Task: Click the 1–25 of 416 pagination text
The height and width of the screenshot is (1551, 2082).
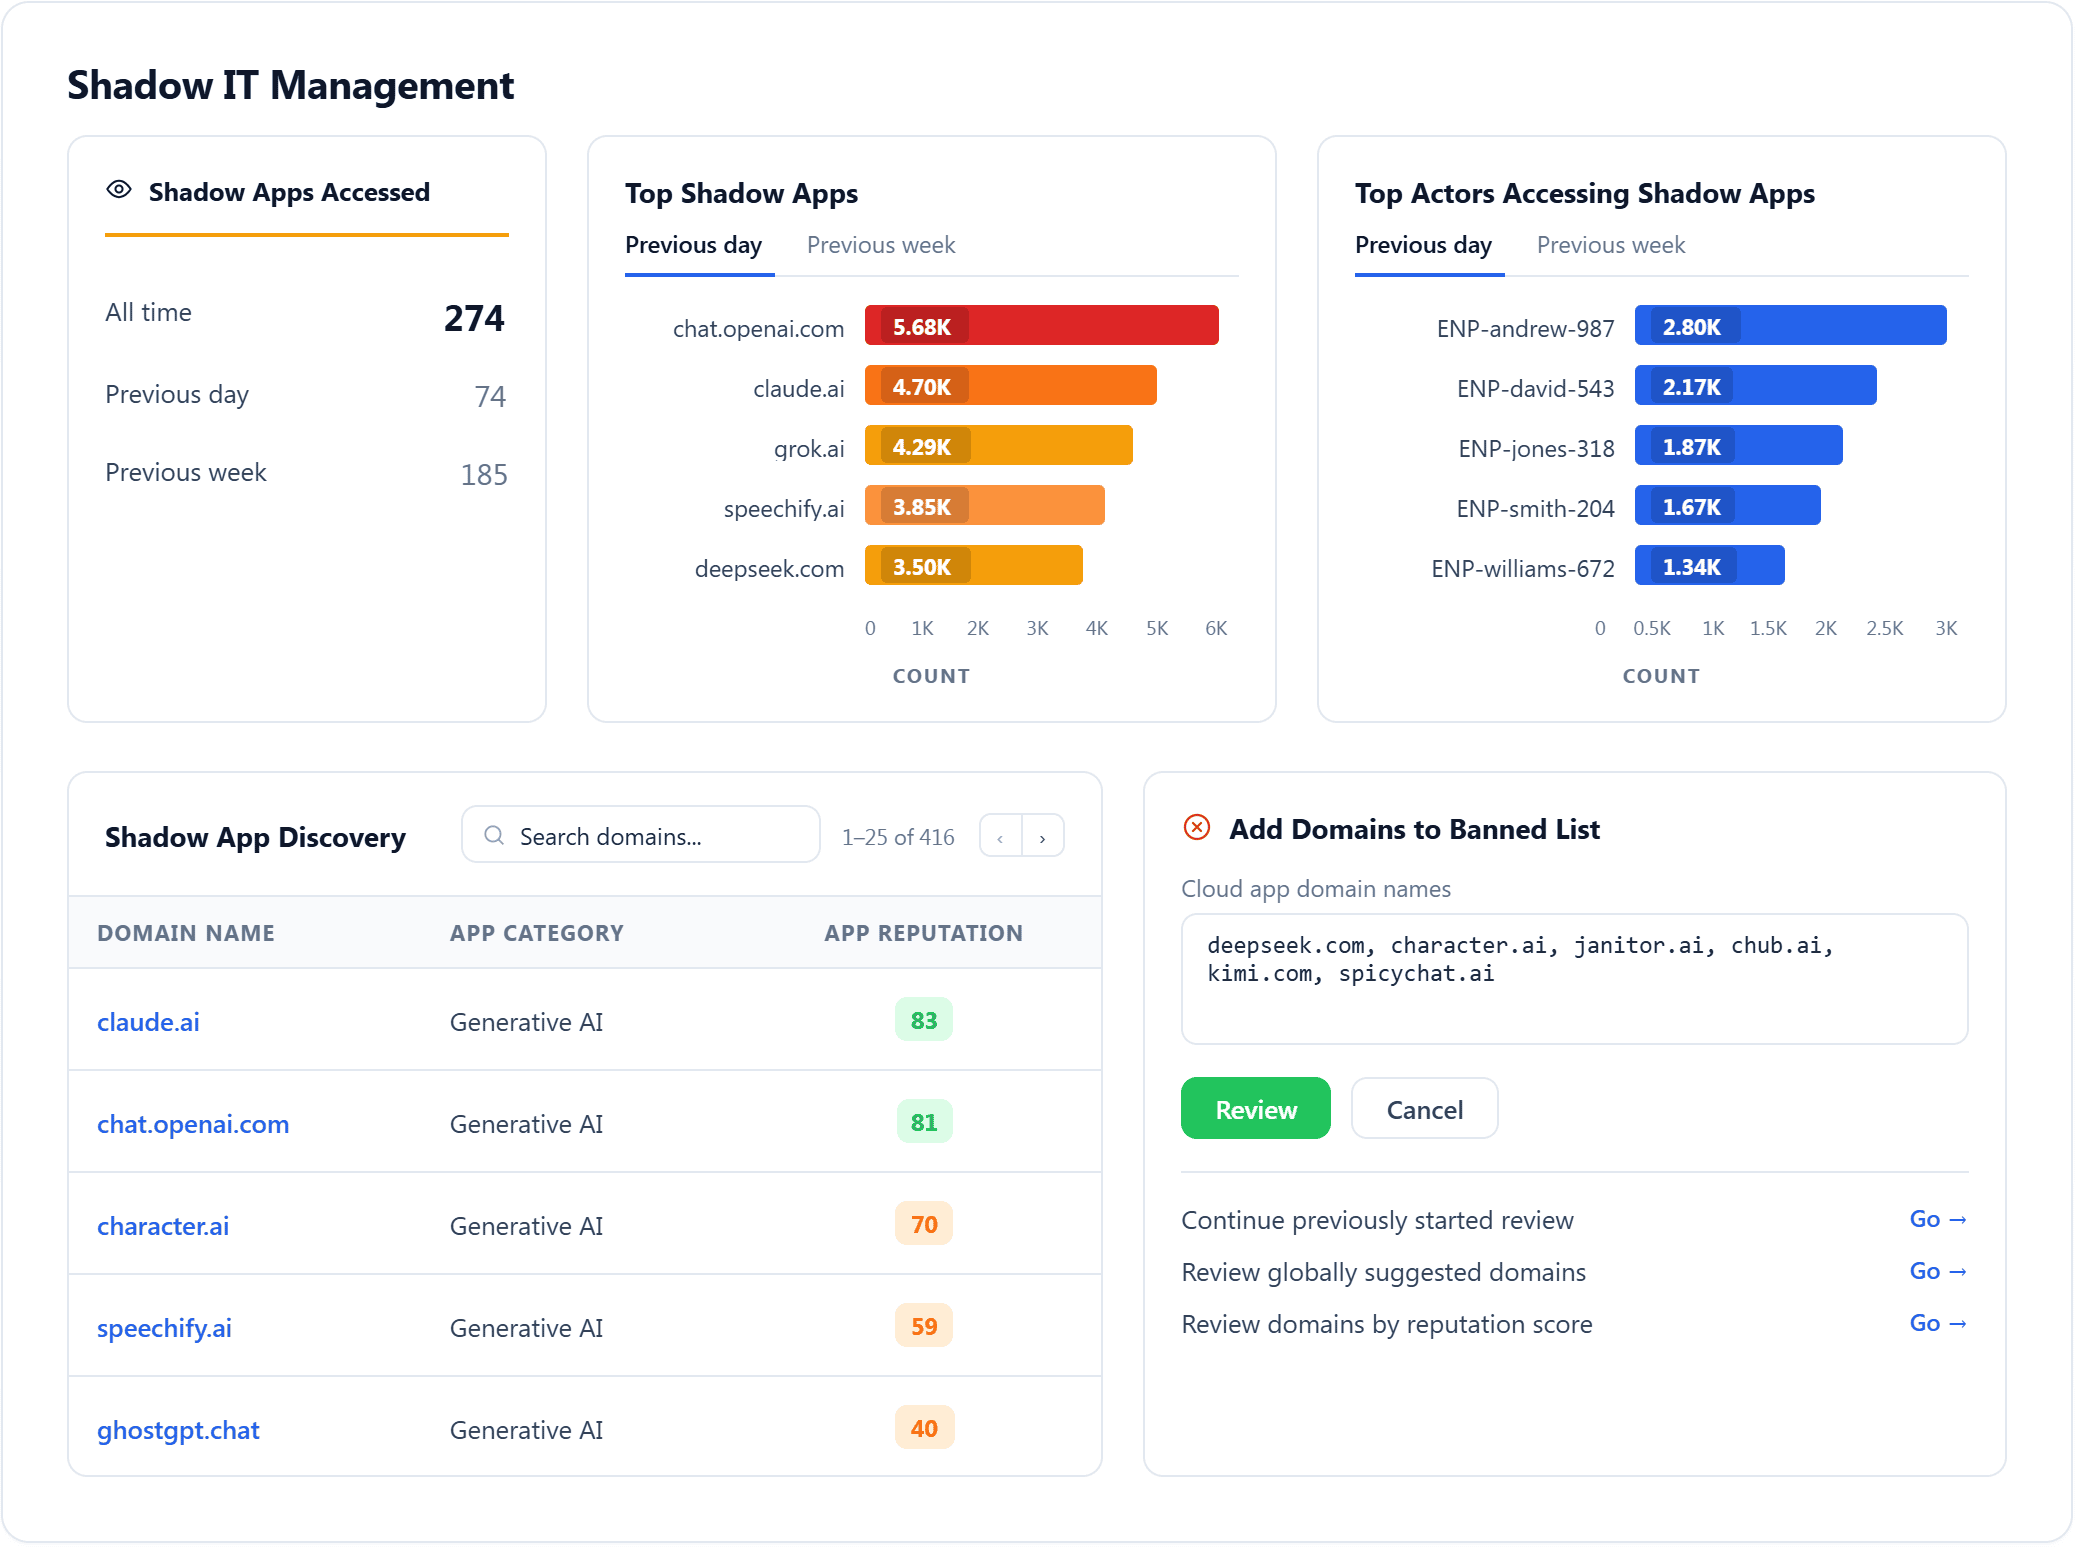Action: (898, 836)
